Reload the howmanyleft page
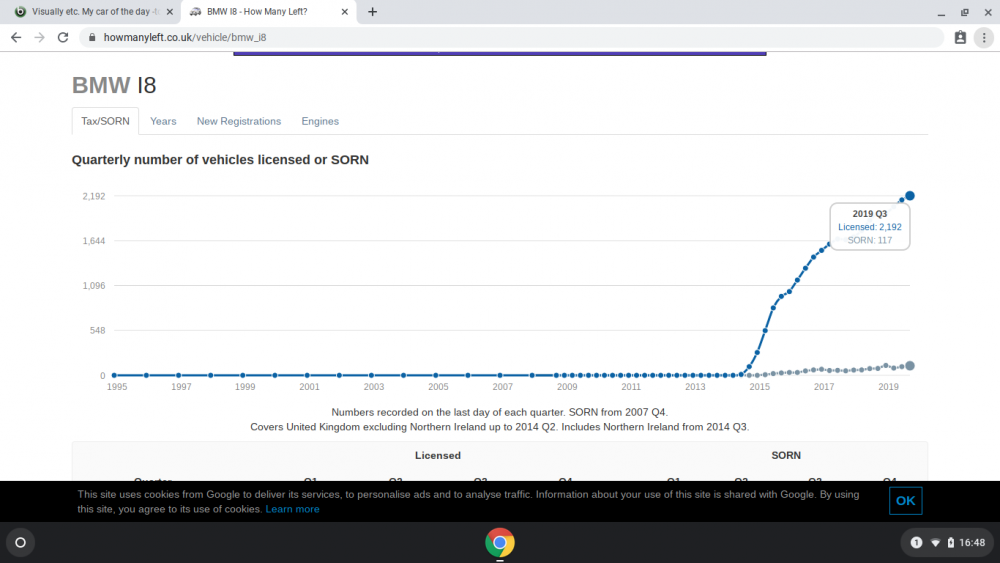Screen dimensions: 1000x563 pyautogui.click(x=62, y=38)
